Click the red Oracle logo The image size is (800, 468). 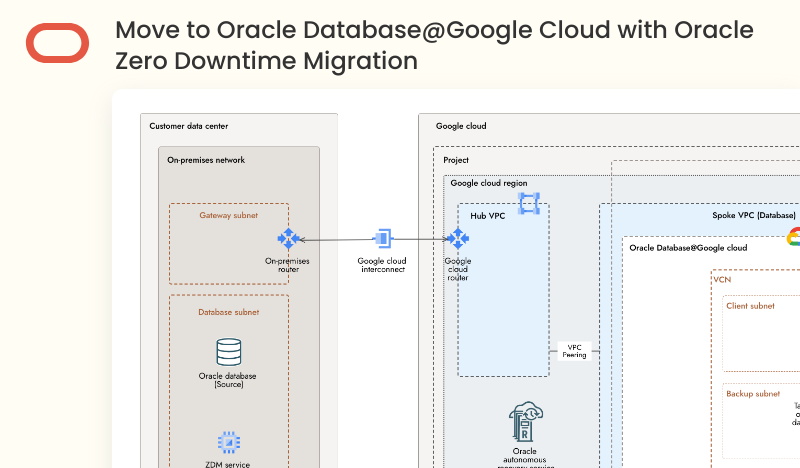pos(57,43)
